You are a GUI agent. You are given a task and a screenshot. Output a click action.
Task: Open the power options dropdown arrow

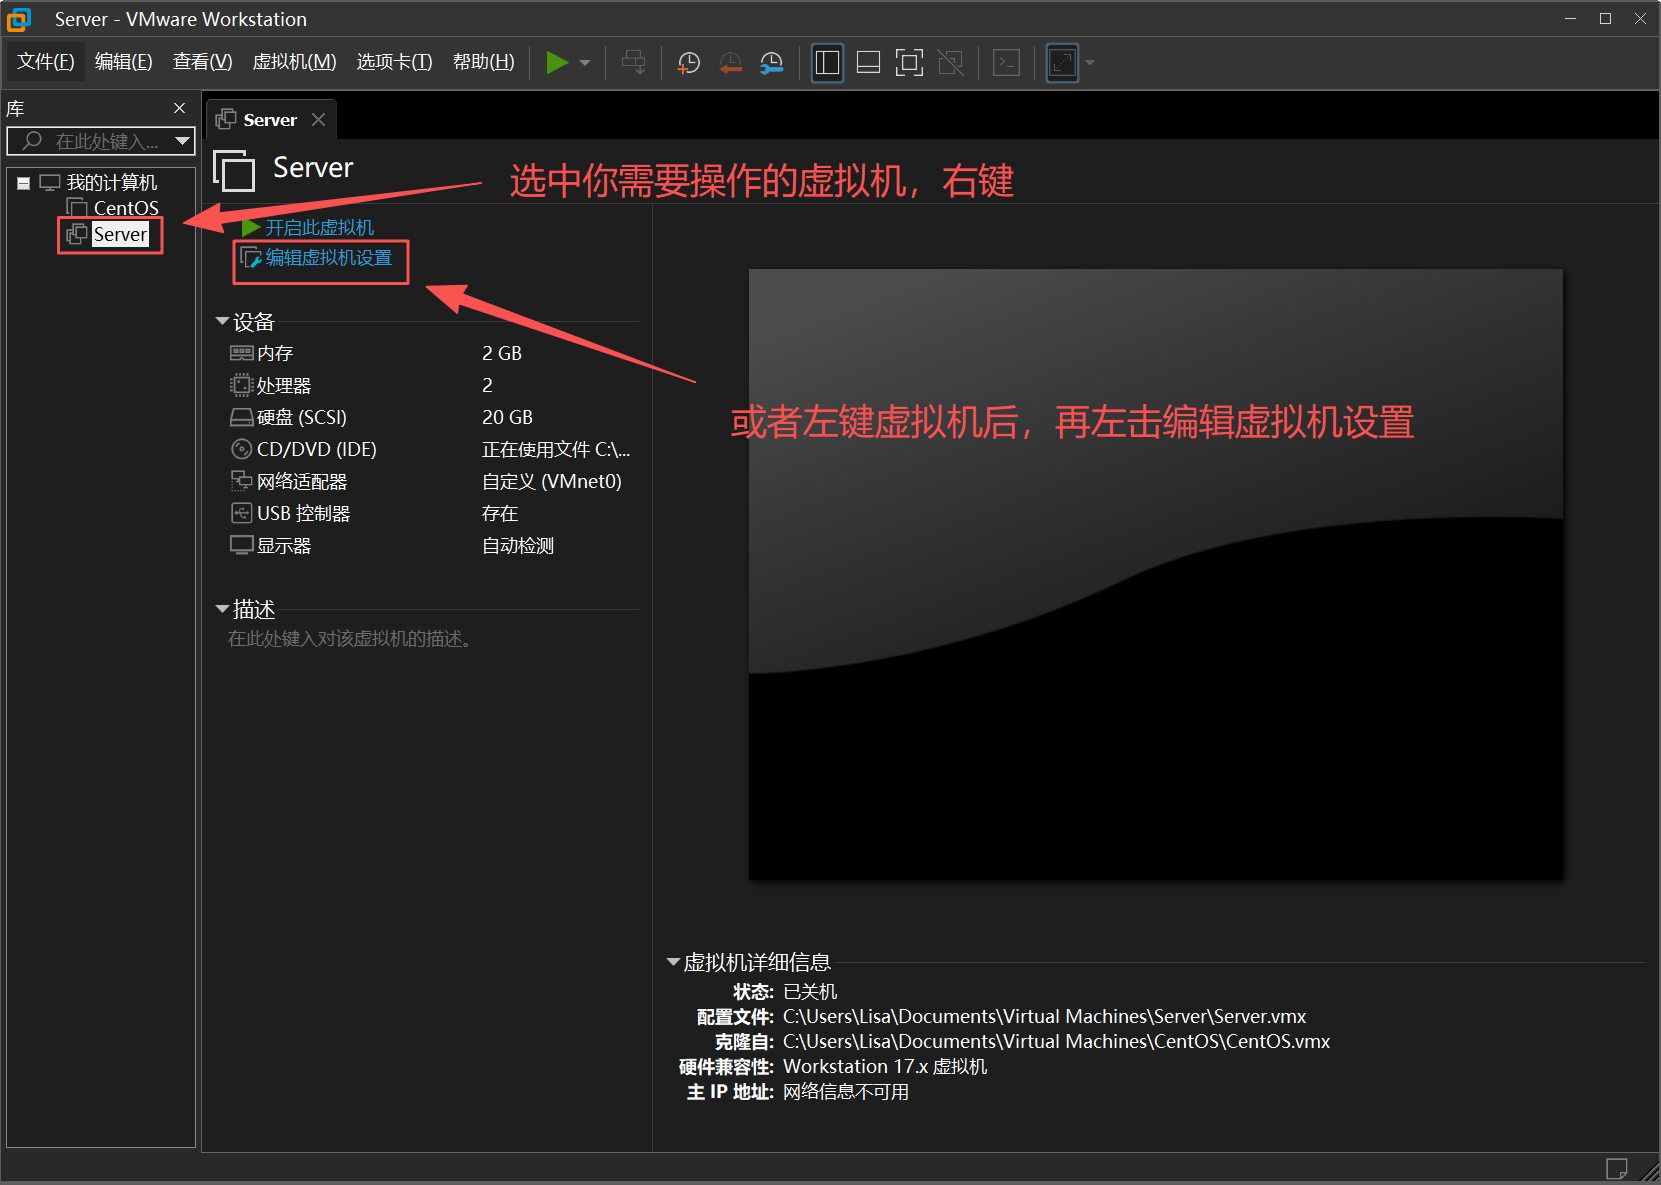585,63
